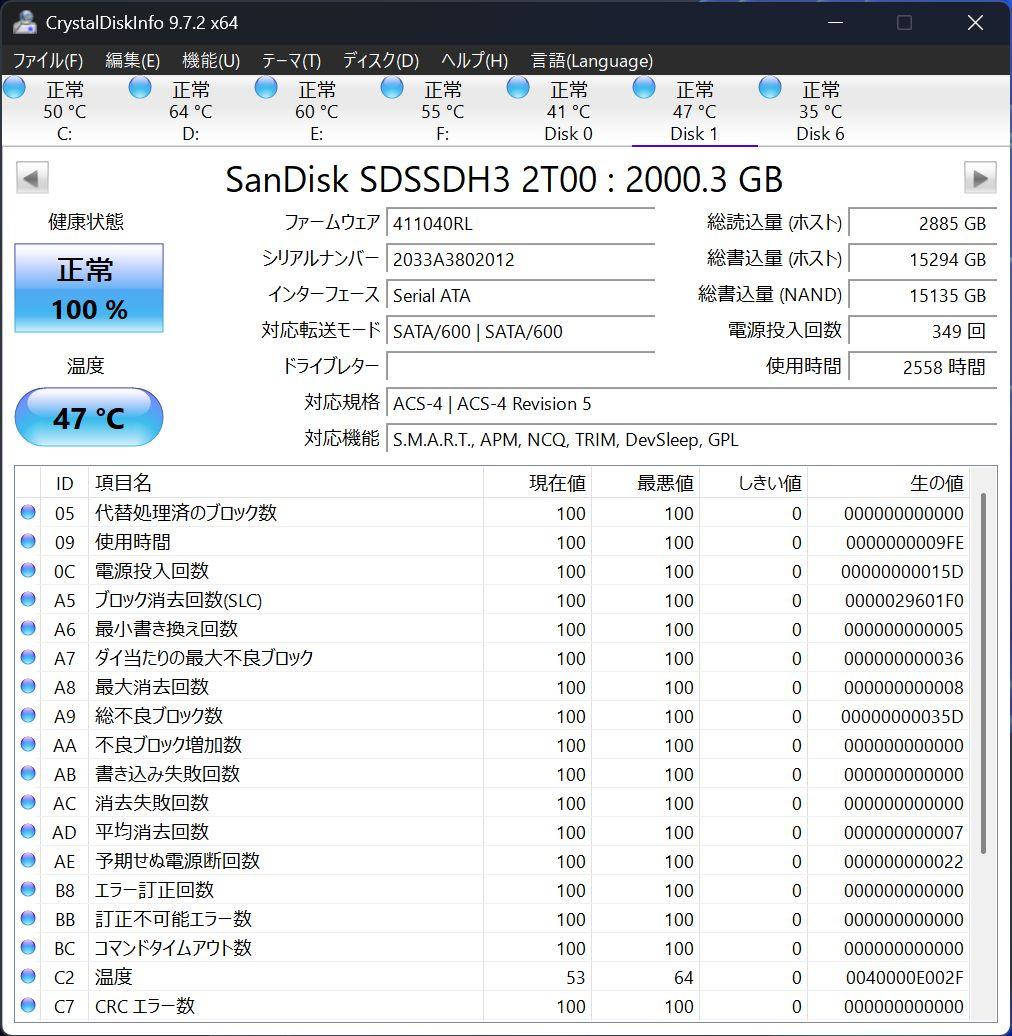Click the シリアルナンバー value field
This screenshot has width=1012, height=1036.
(520, 260)
